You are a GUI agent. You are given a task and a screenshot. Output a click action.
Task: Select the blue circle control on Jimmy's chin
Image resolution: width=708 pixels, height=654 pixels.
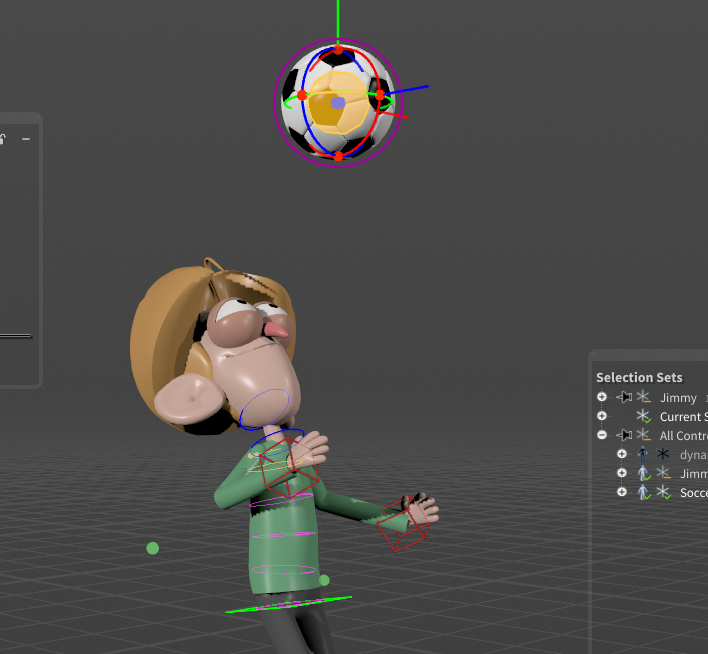(x=264, y=409)
